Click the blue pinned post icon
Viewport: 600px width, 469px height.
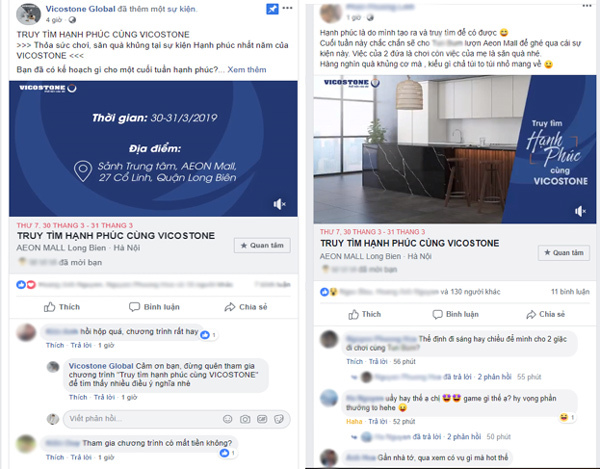pos(272,9)
